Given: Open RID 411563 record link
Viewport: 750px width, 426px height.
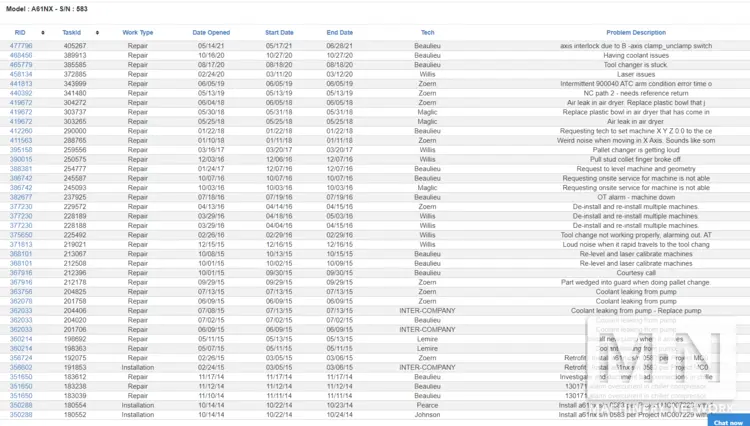Looking at the screenshot, I should click(x=21, y=141).
